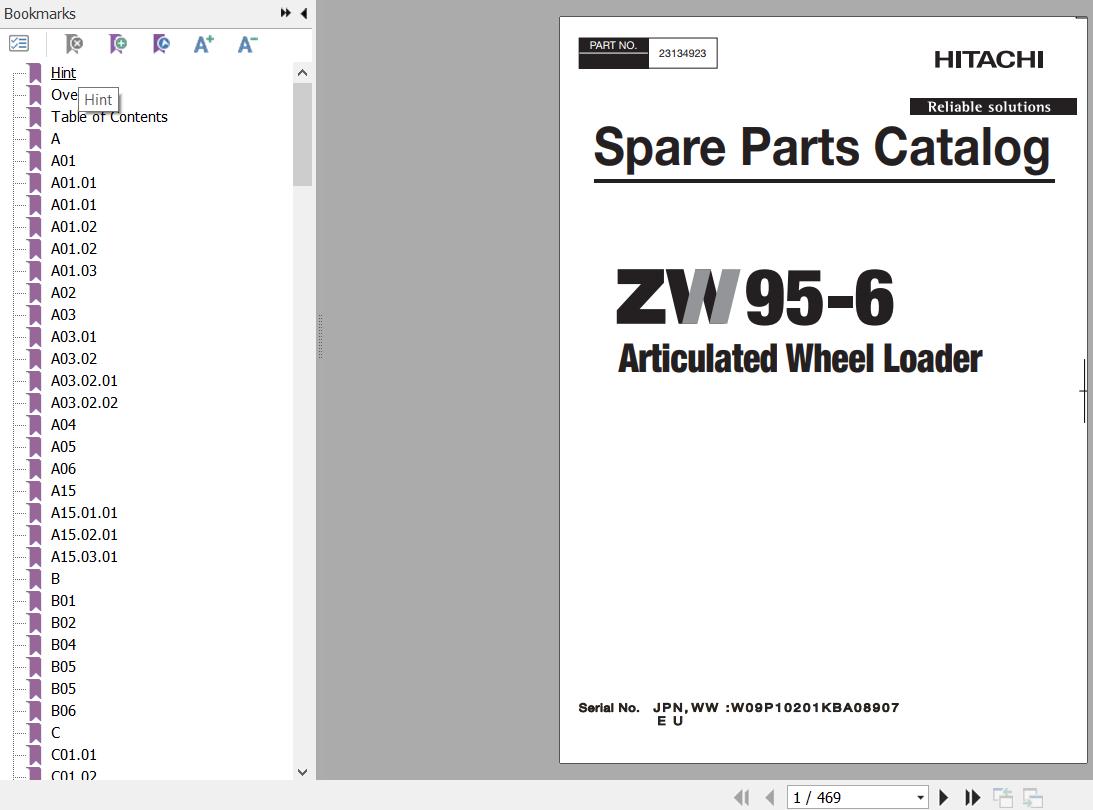
Task: Open the Table of Contents bookmark
Action: 109,116
